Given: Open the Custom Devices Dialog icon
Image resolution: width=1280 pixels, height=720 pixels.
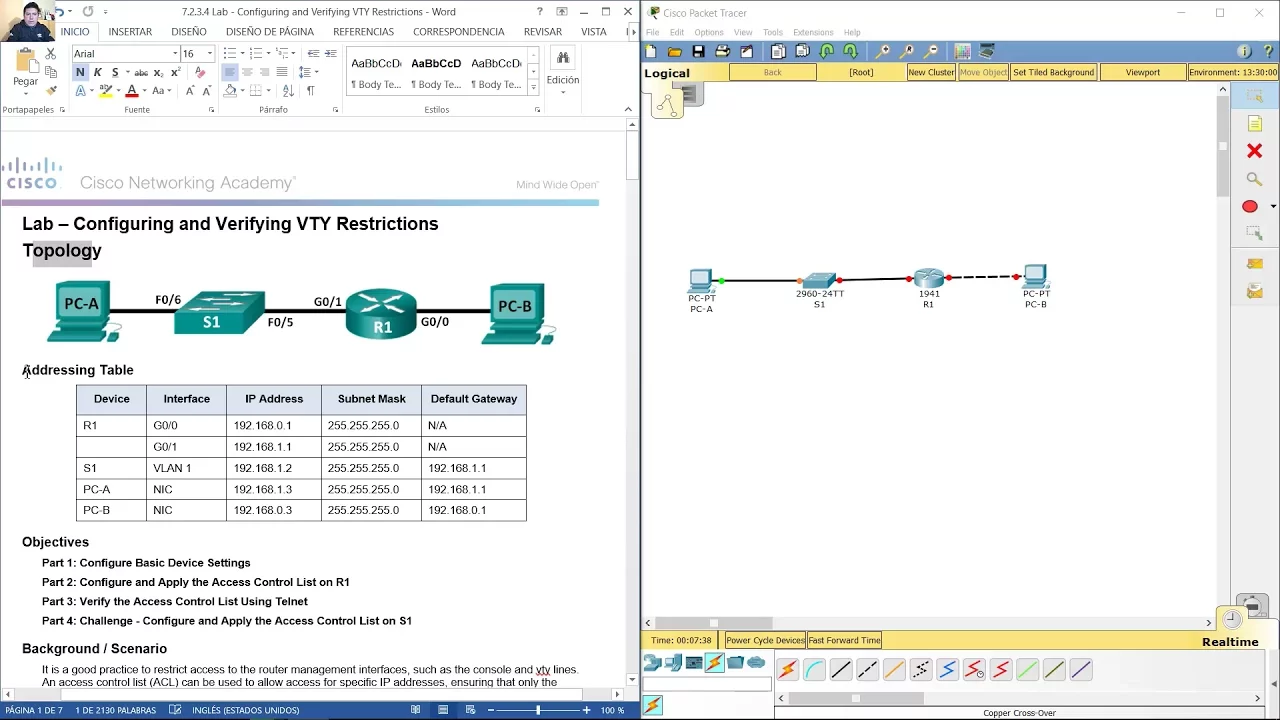Looking at the screenshot, I should (x=986, y=52).
